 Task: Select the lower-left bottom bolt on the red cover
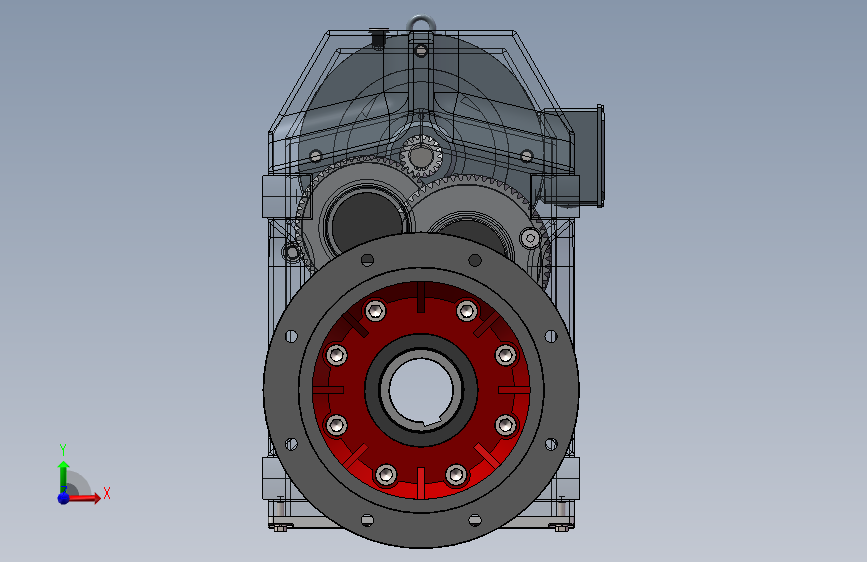click(x=386, y=475)
